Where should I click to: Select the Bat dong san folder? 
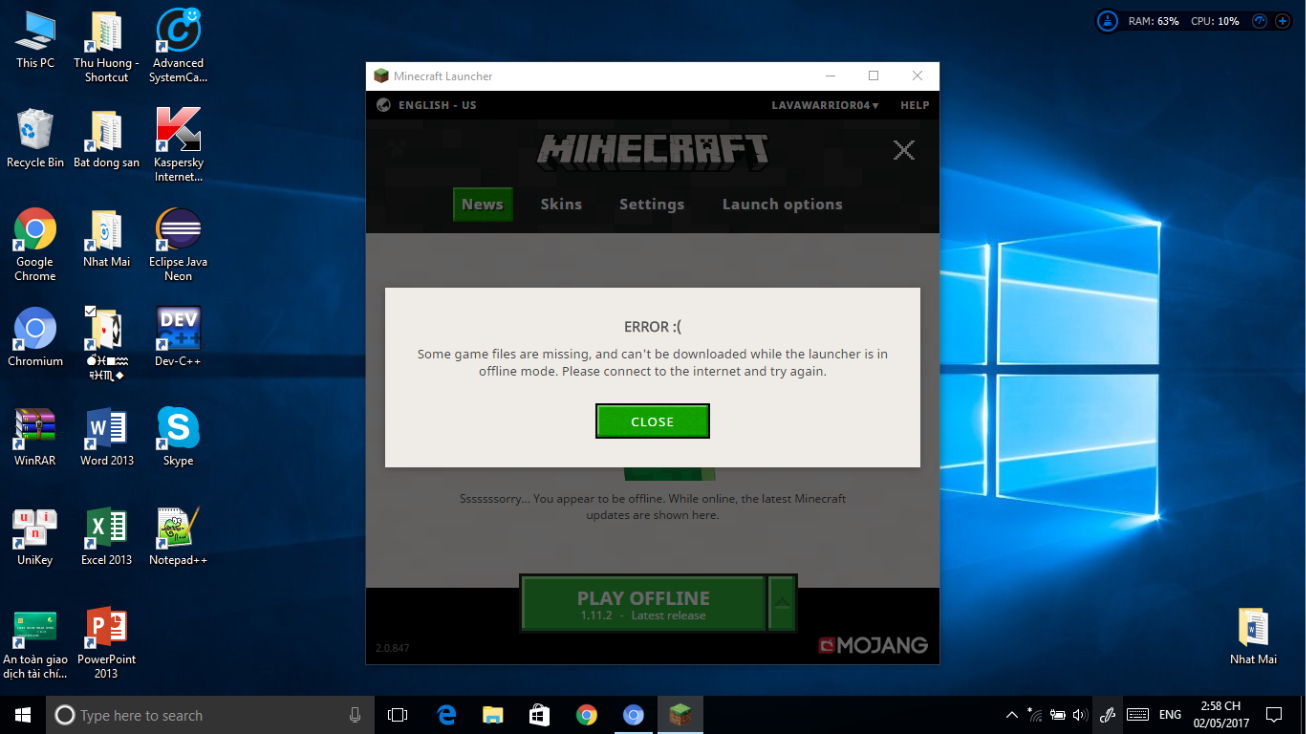pos(106,139)
